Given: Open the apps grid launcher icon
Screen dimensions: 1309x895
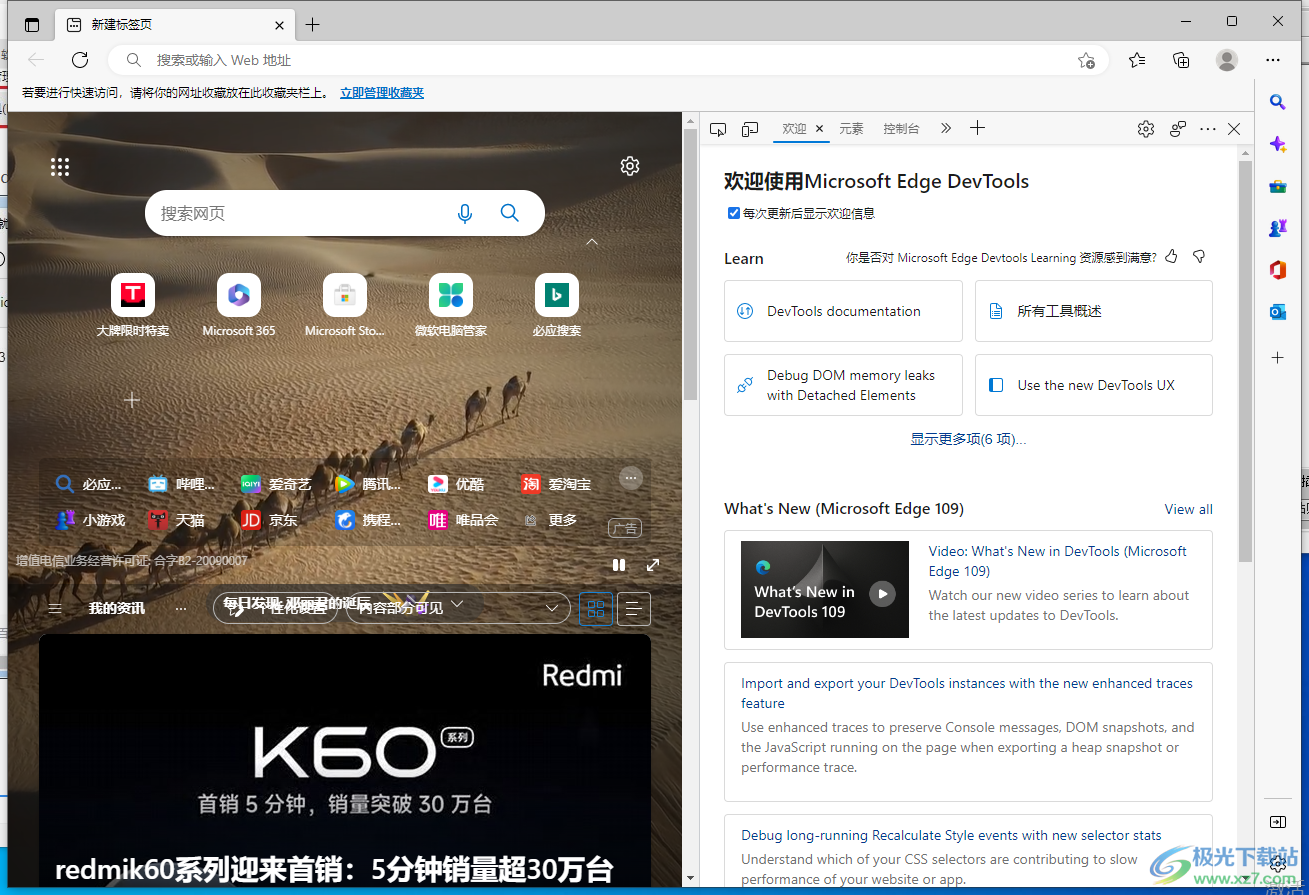Looking at the screenshot, I should [60, 167].
